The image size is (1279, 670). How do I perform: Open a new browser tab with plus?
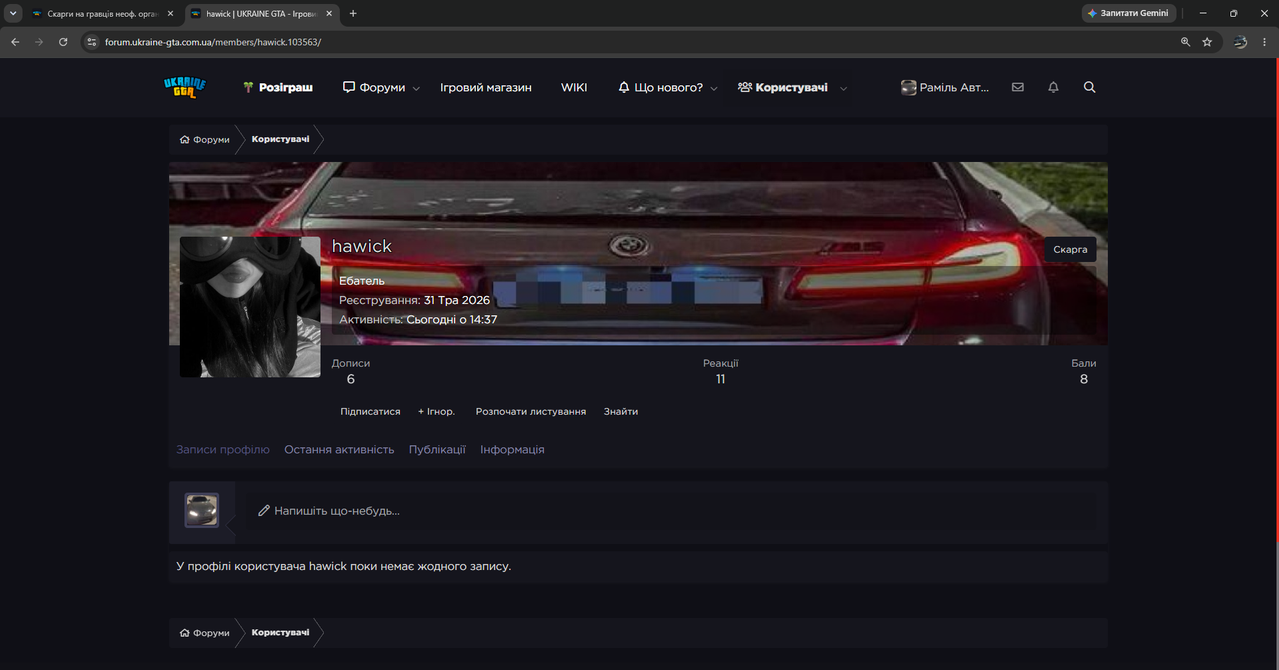coord(353,13)
